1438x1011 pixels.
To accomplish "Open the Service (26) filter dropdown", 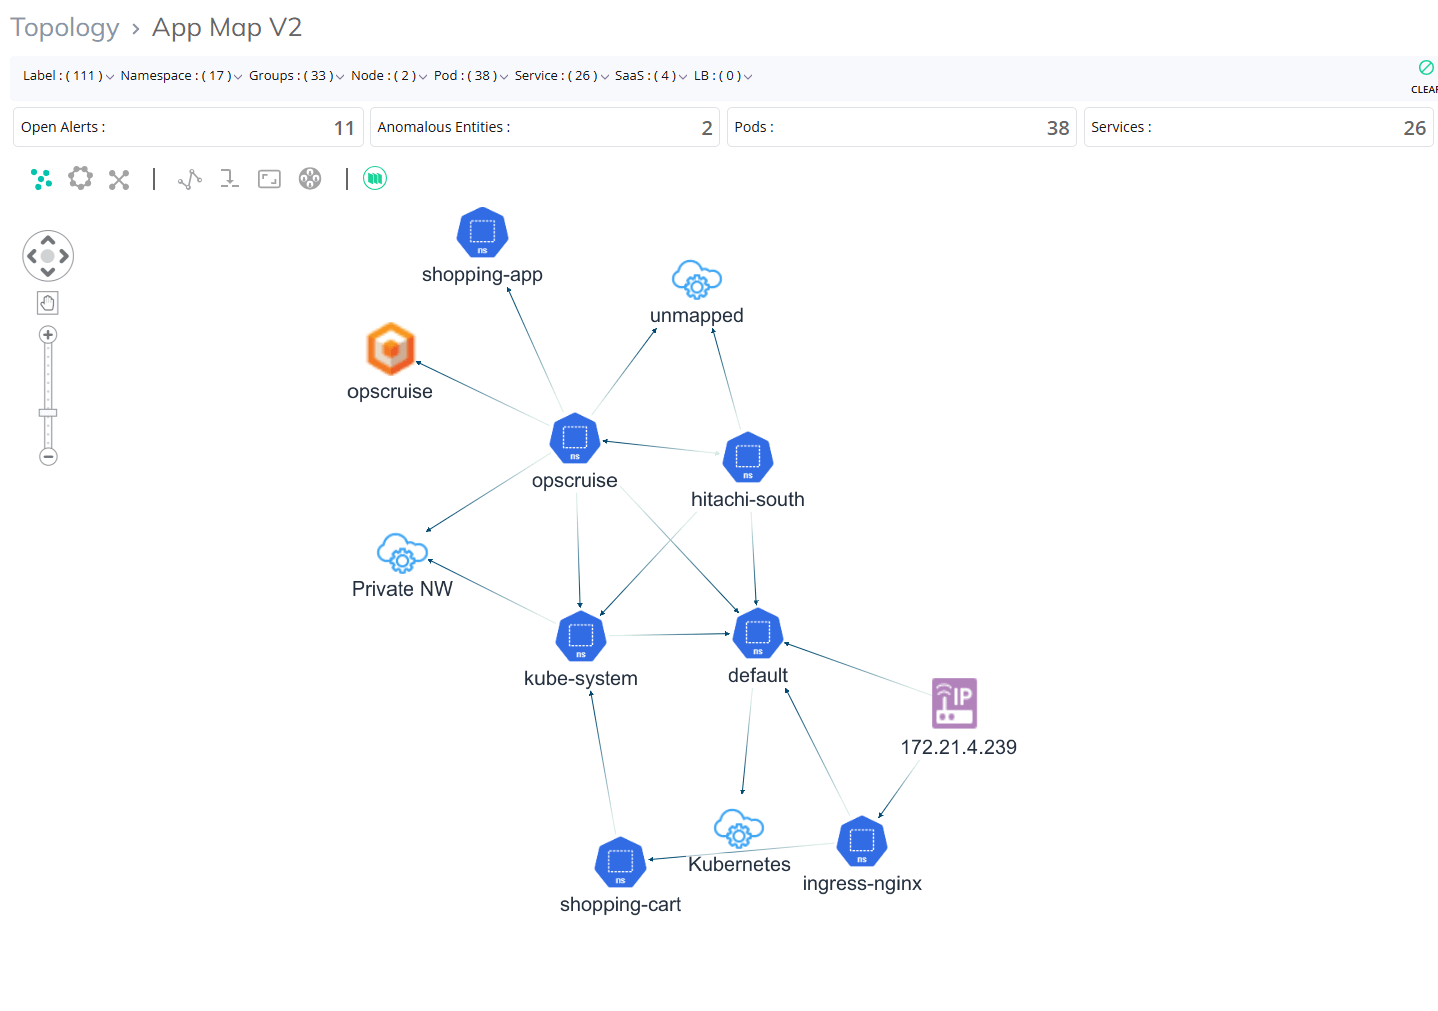I will point(562,76).
